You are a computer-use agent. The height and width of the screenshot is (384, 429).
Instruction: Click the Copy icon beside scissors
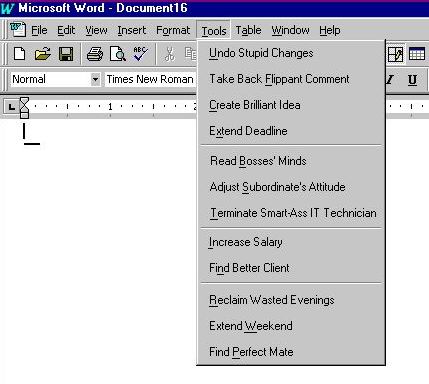191,54
